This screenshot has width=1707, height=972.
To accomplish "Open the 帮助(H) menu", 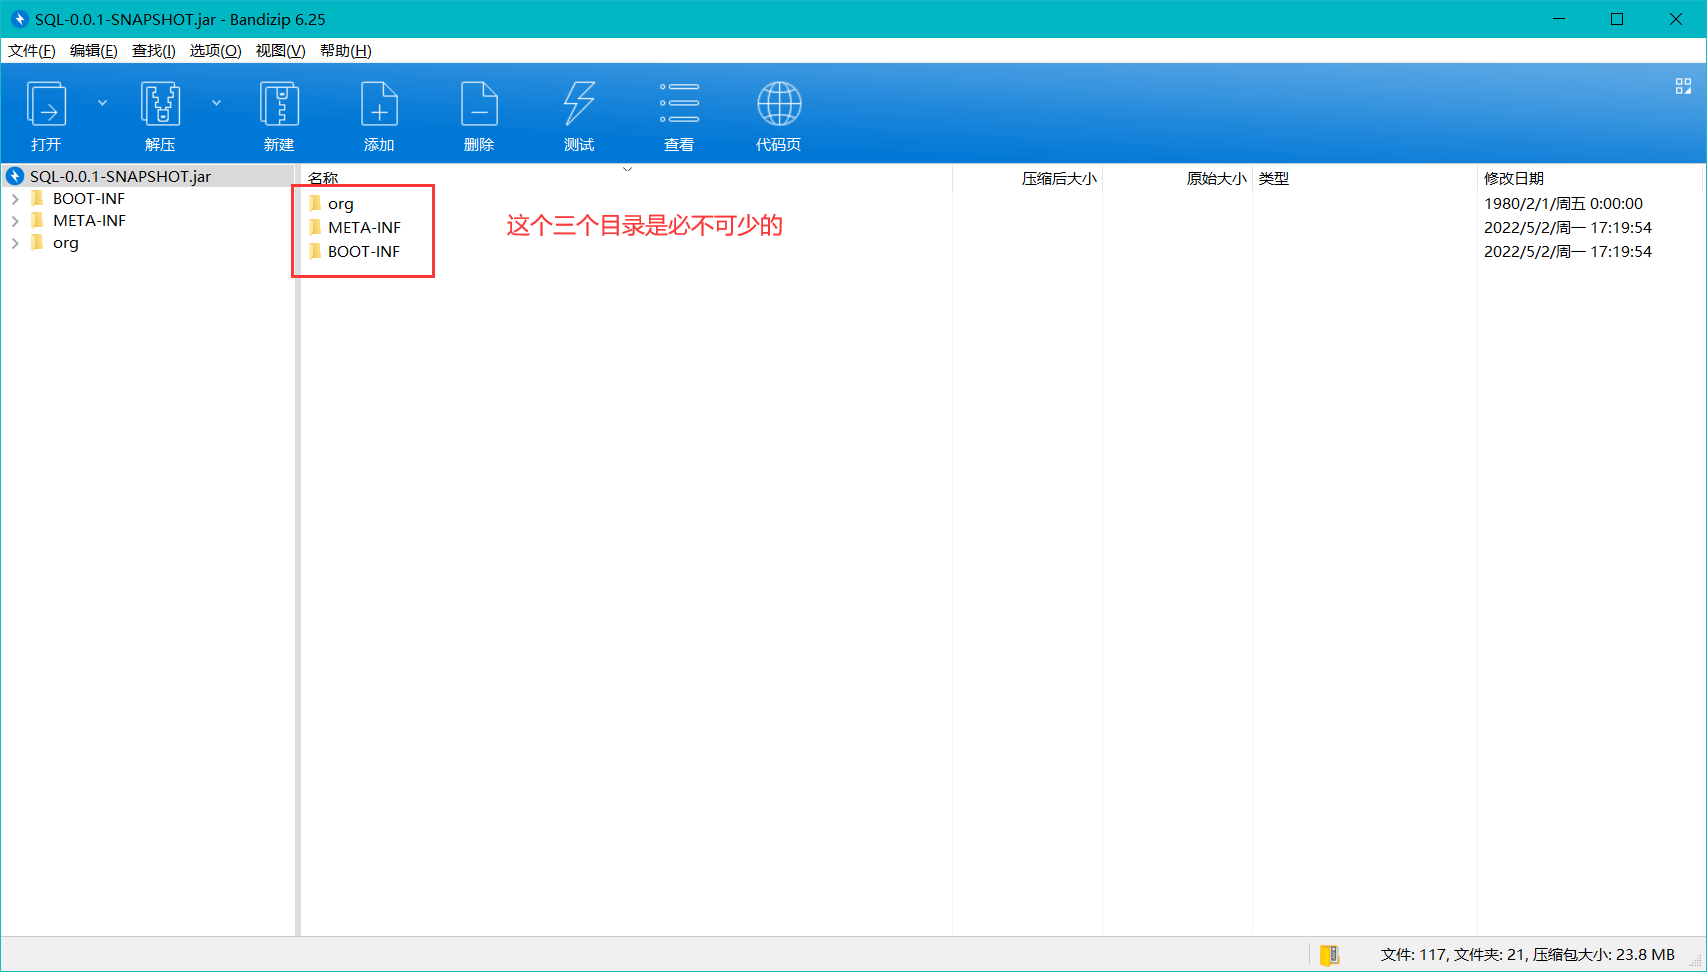I will [x=346, y=51].
